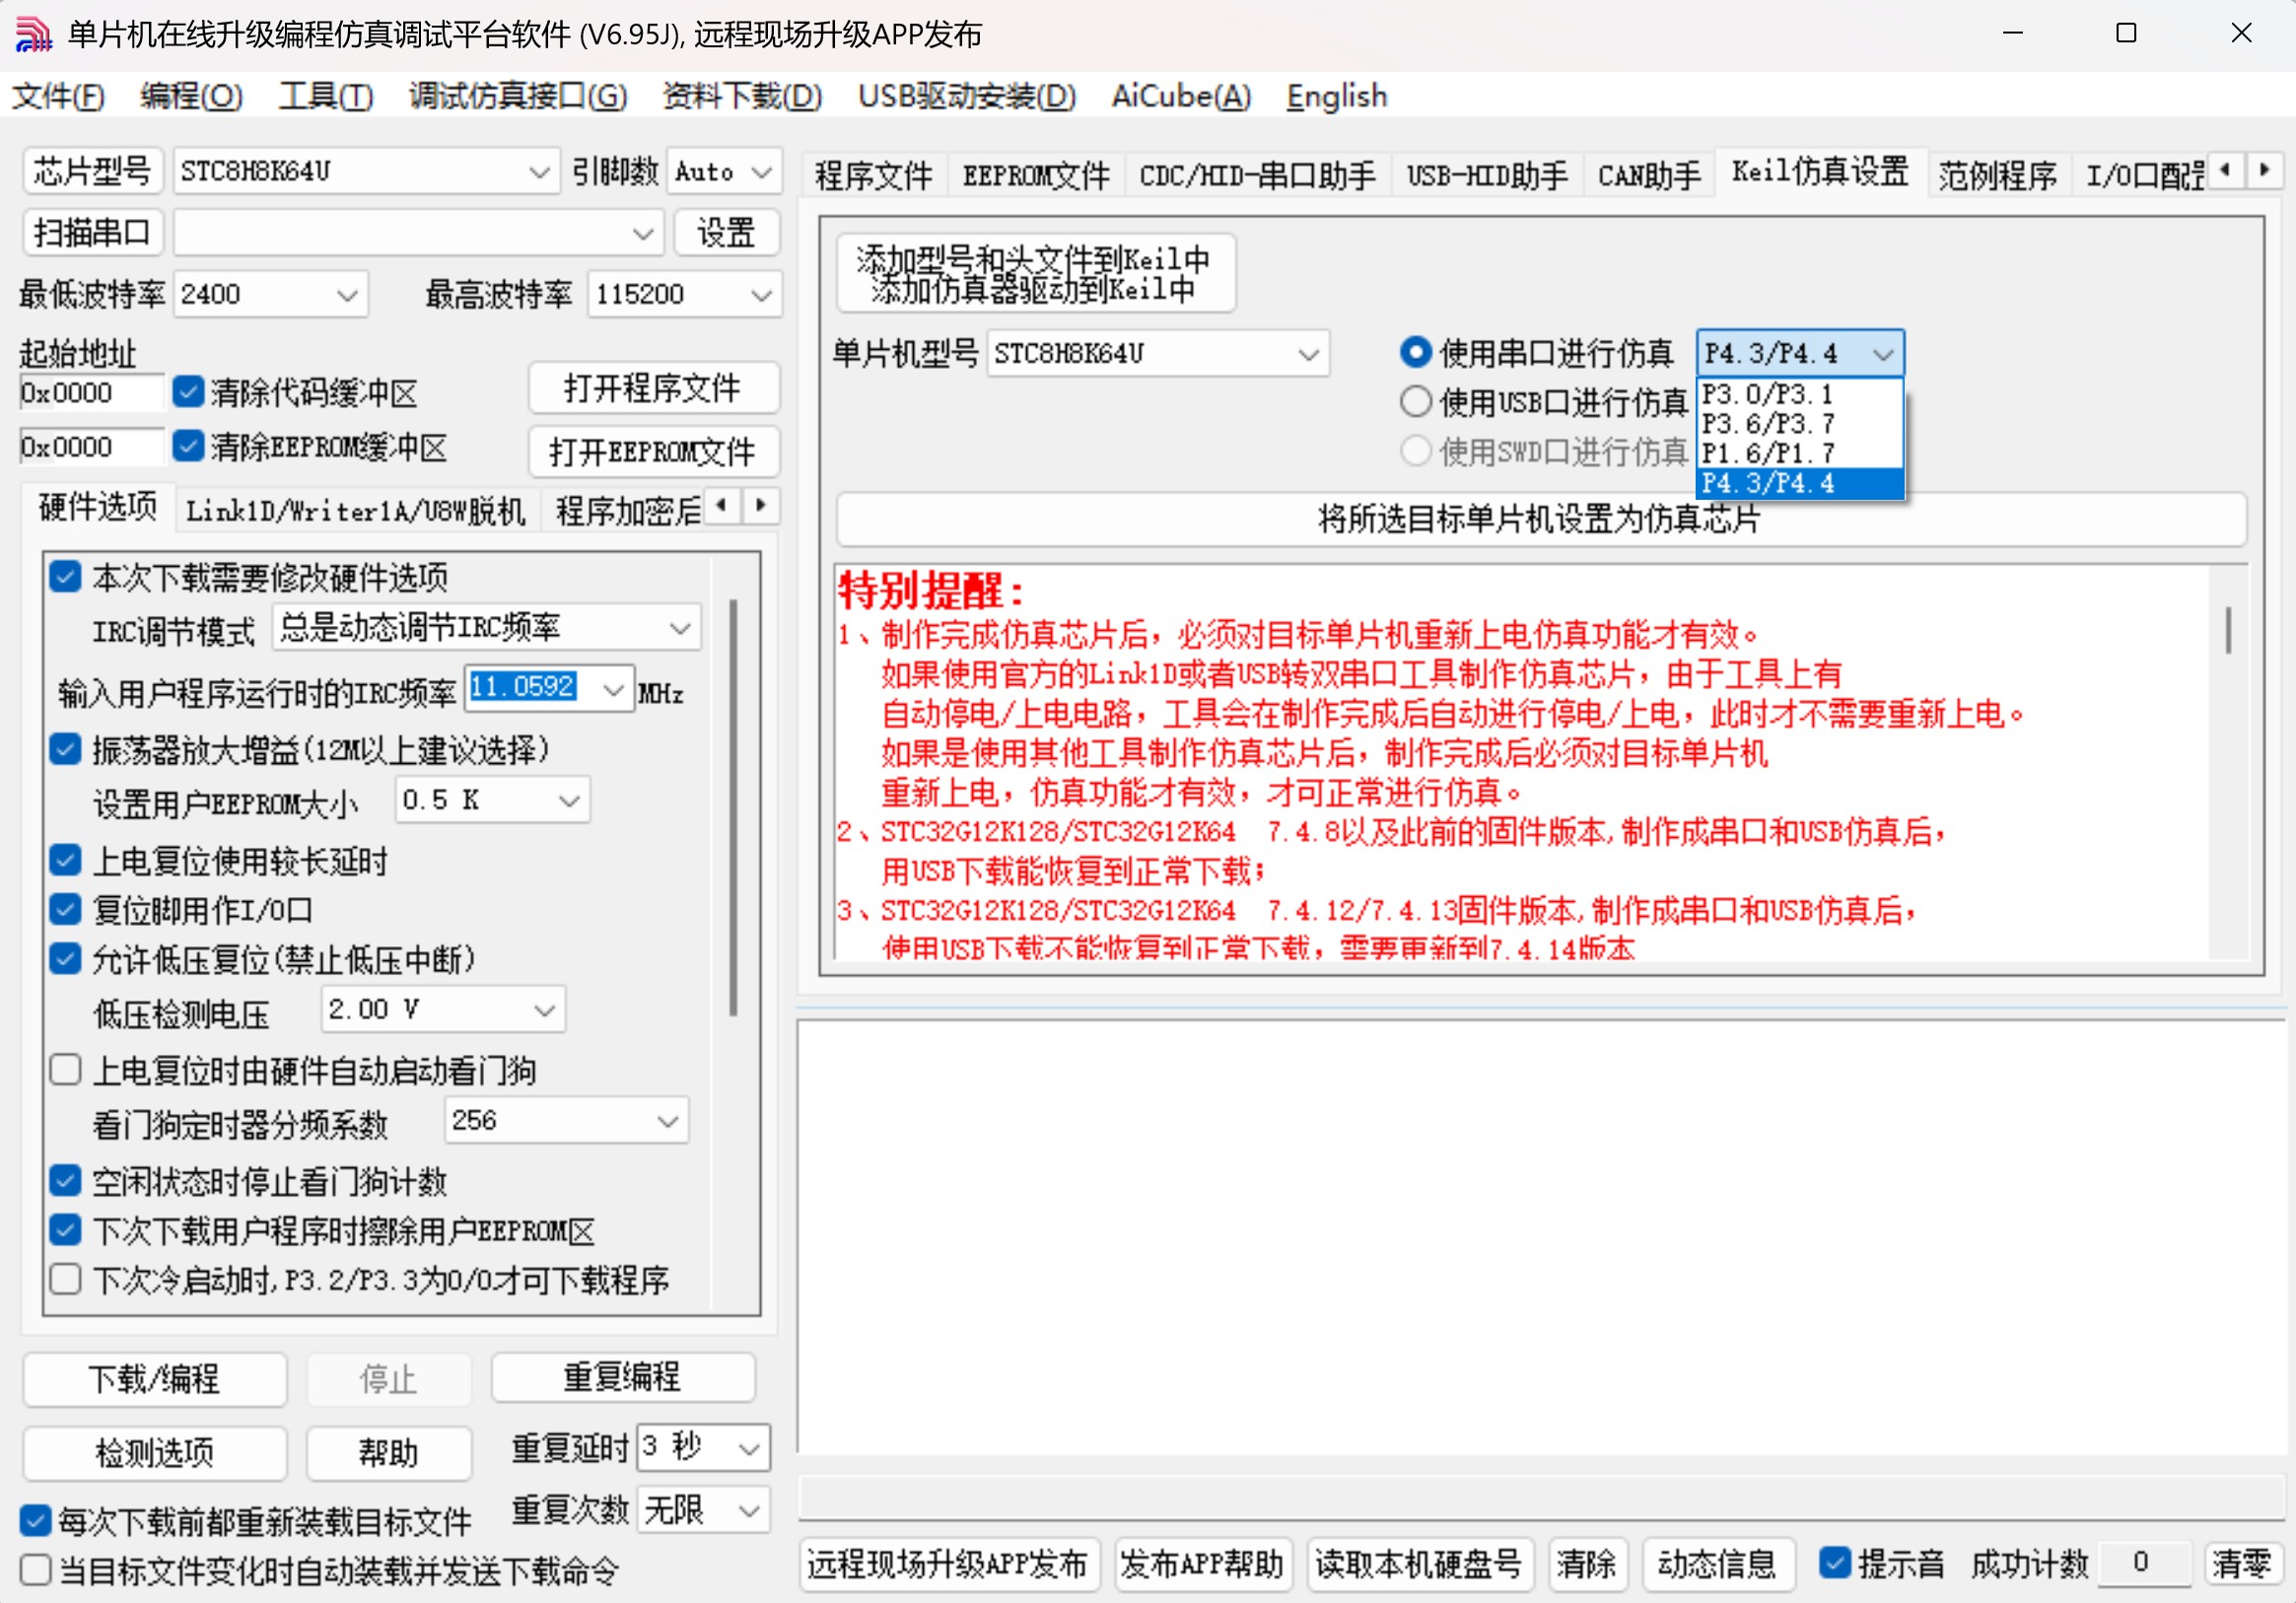Open Link1D/Writer1A/U8W脱机 tab

point(355,511)
